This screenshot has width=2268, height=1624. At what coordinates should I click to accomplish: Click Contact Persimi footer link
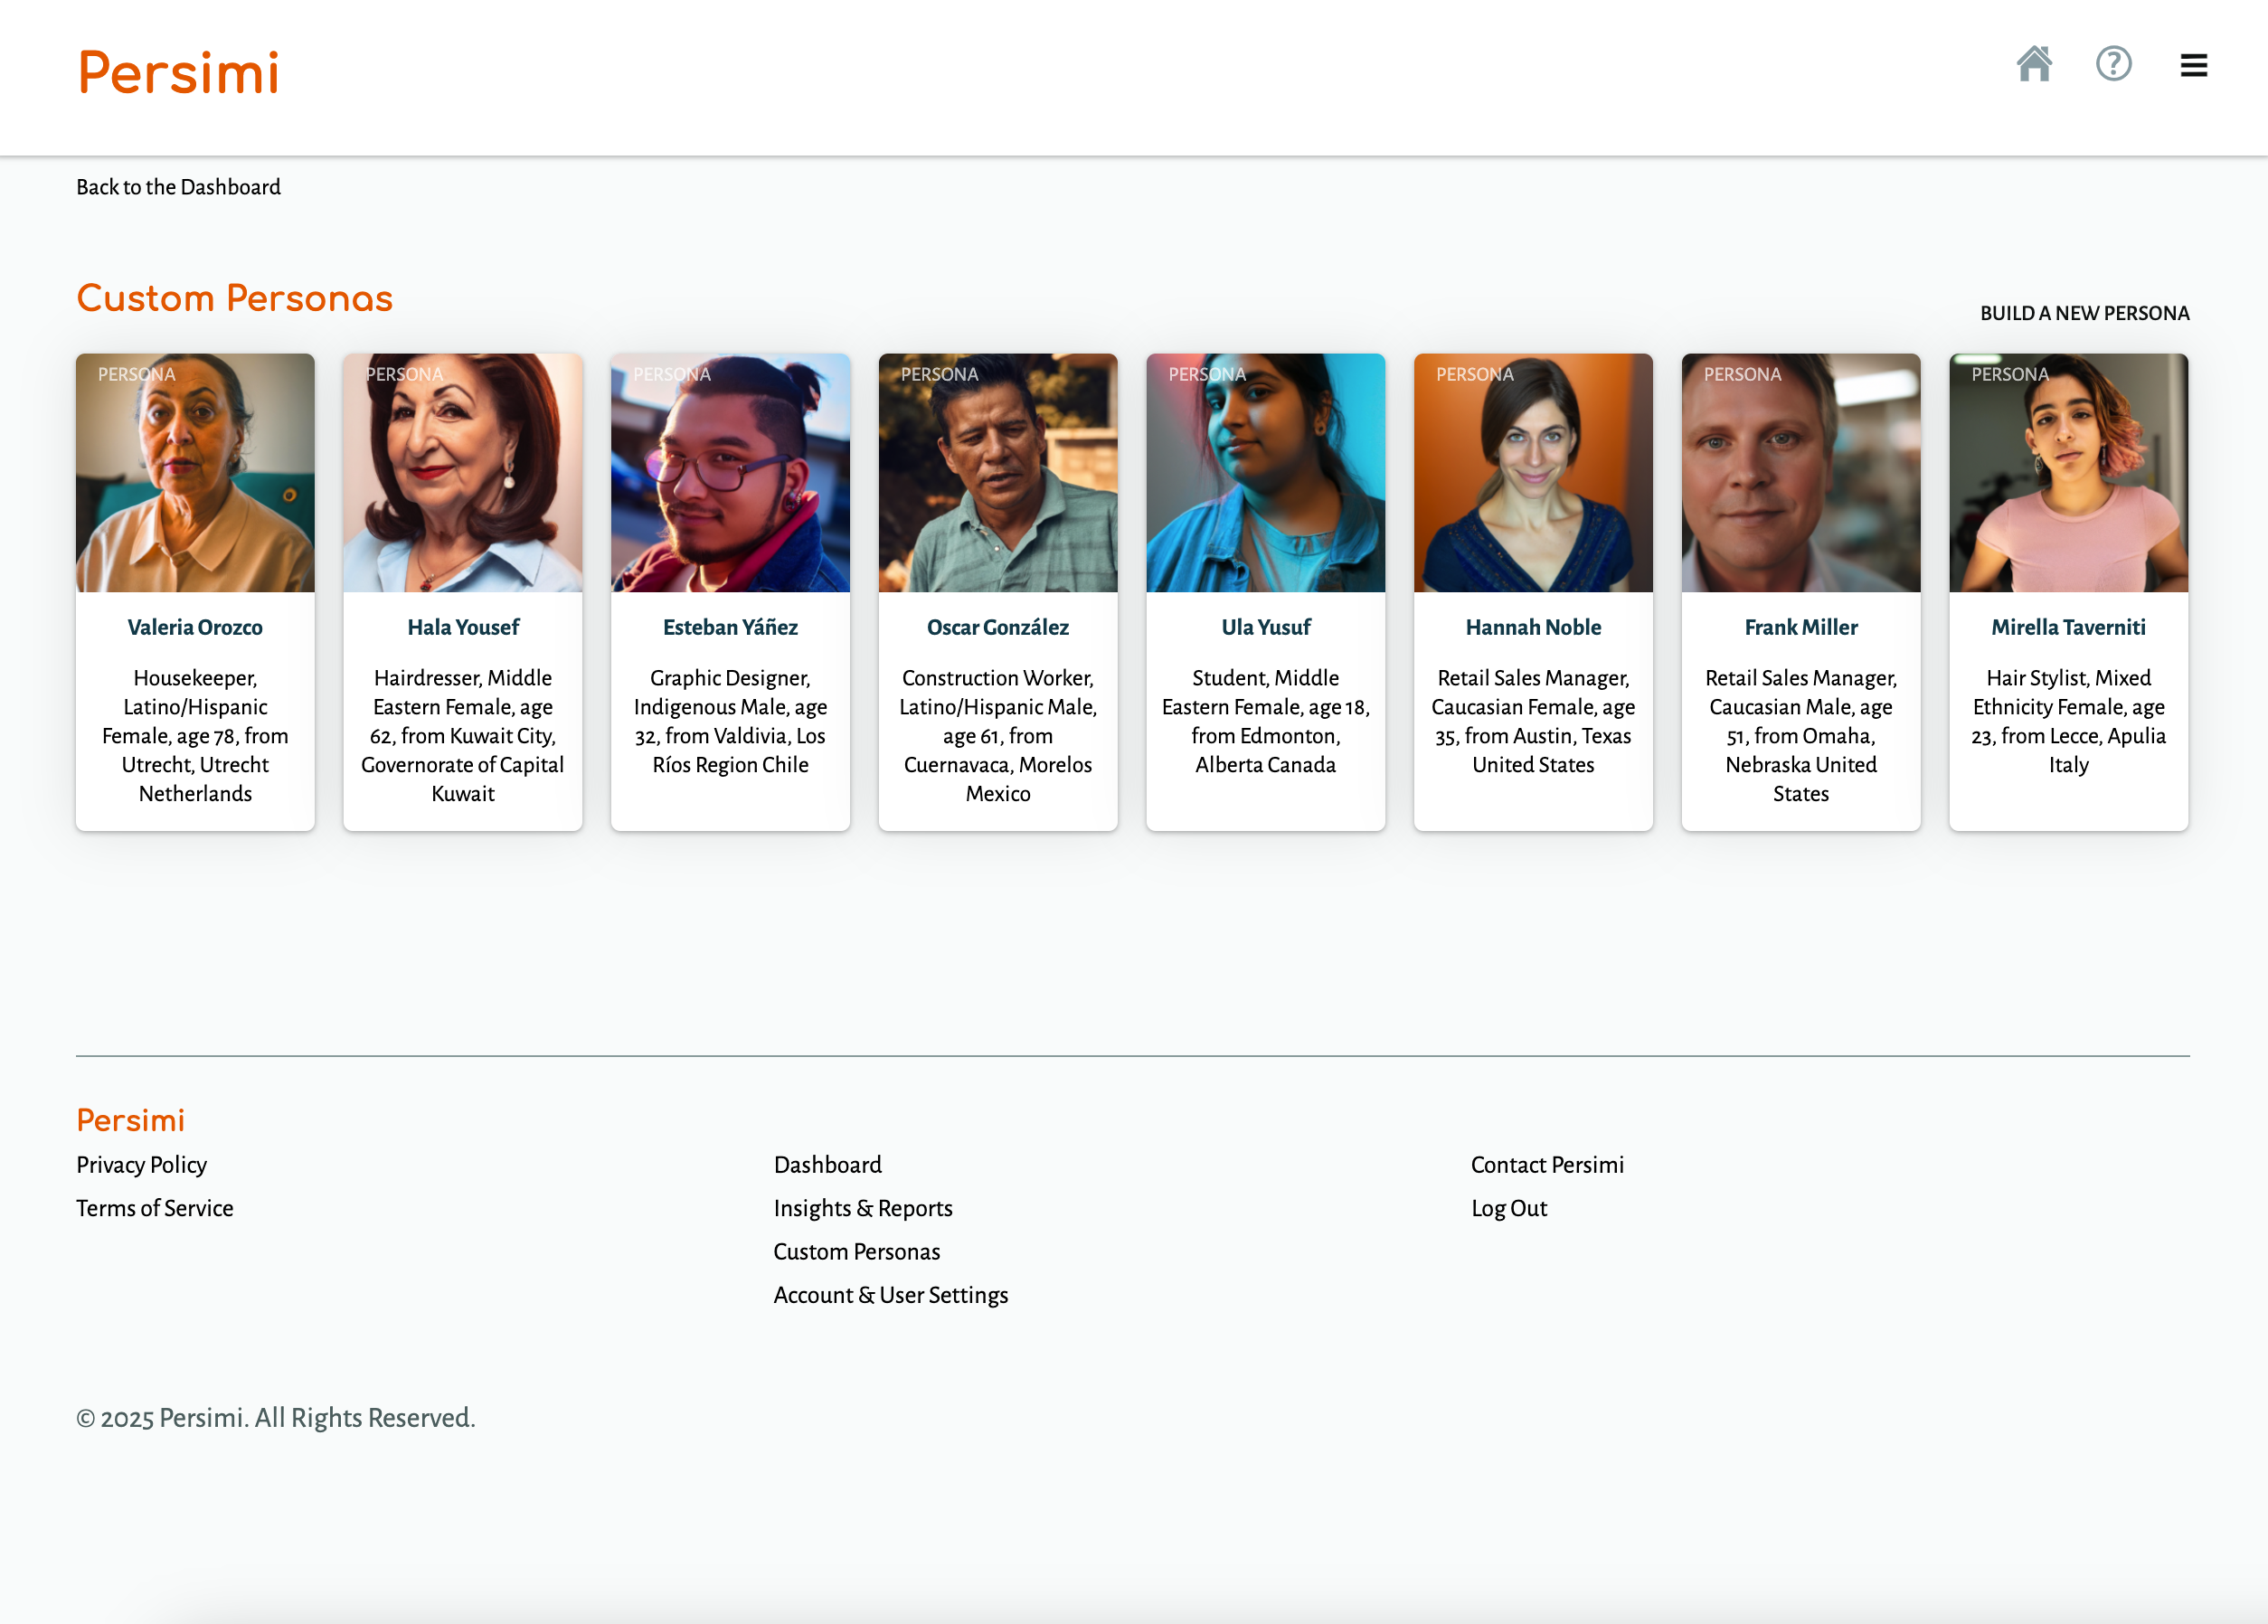click(x=1548, y=1165)
